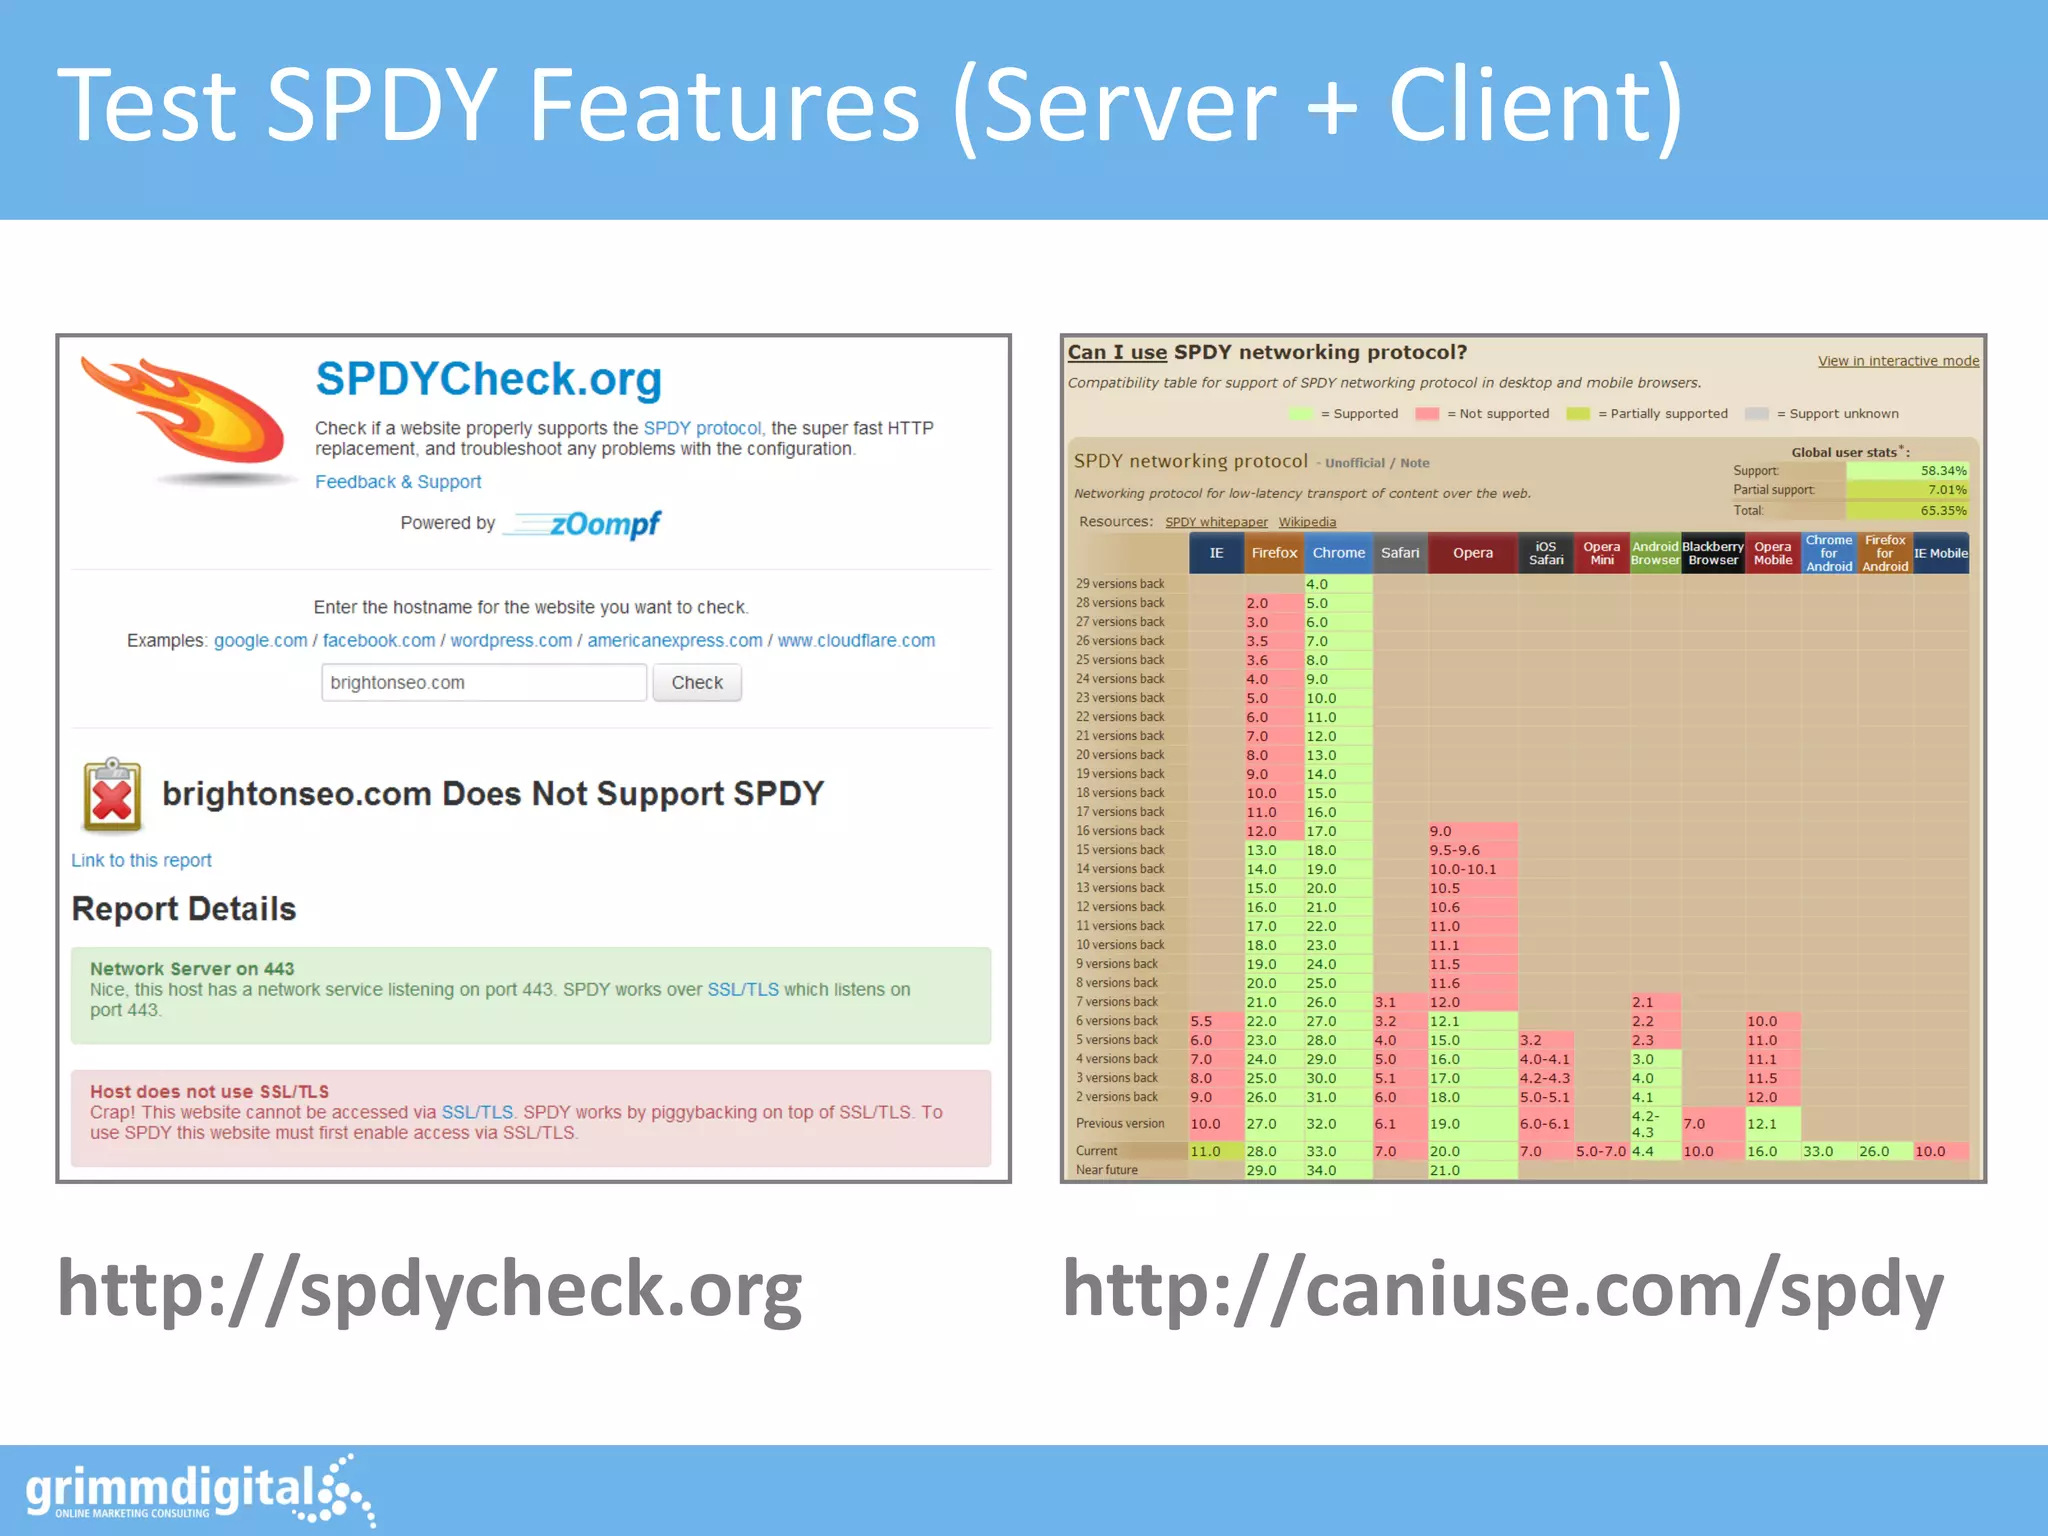Click the grey Support unknown legend swatch

(x=1757, y=414)
